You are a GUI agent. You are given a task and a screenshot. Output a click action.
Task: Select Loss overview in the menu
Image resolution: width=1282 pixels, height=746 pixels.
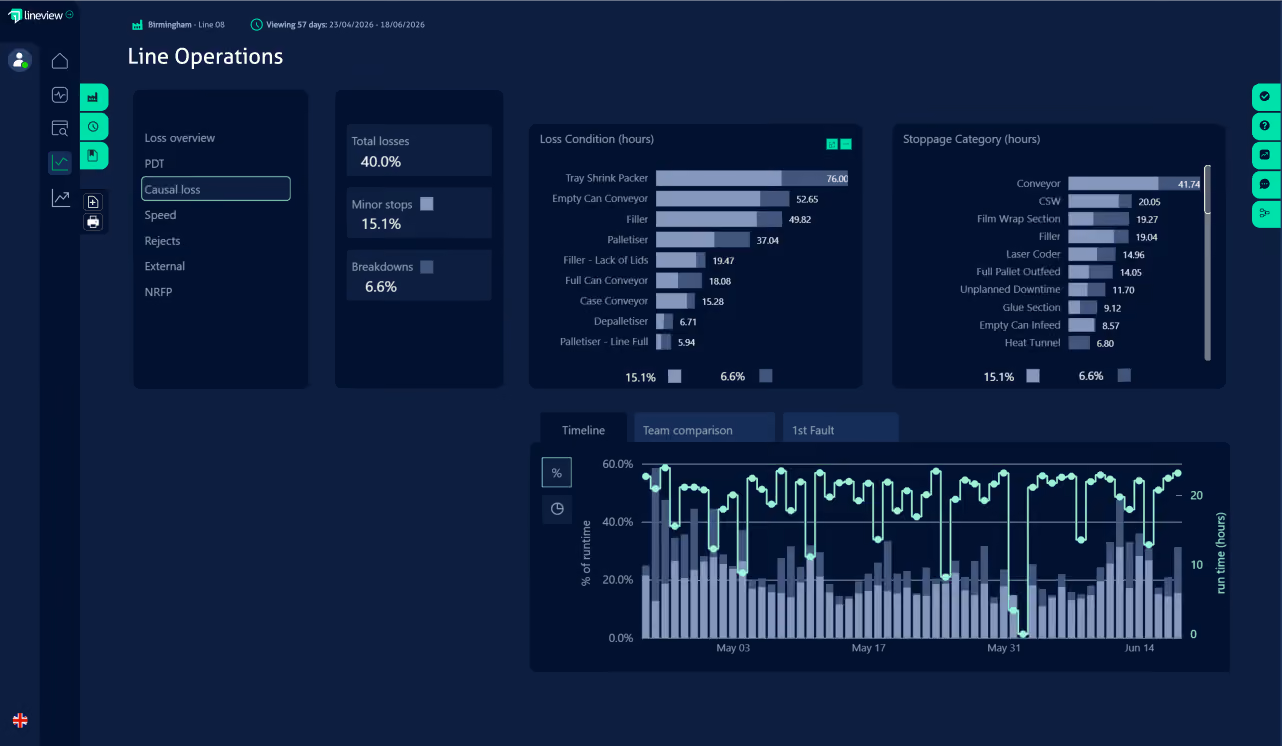click(x=180, y=138)
